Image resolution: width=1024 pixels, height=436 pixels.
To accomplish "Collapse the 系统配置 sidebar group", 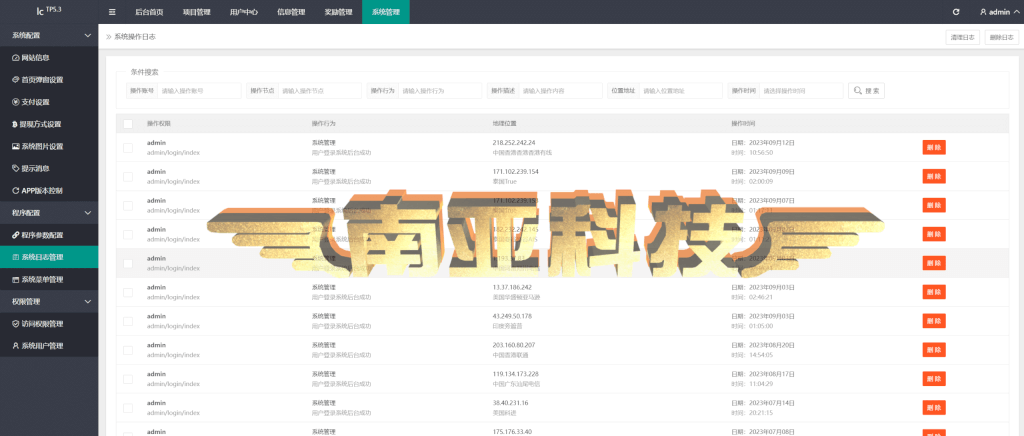I will point(49,35).
